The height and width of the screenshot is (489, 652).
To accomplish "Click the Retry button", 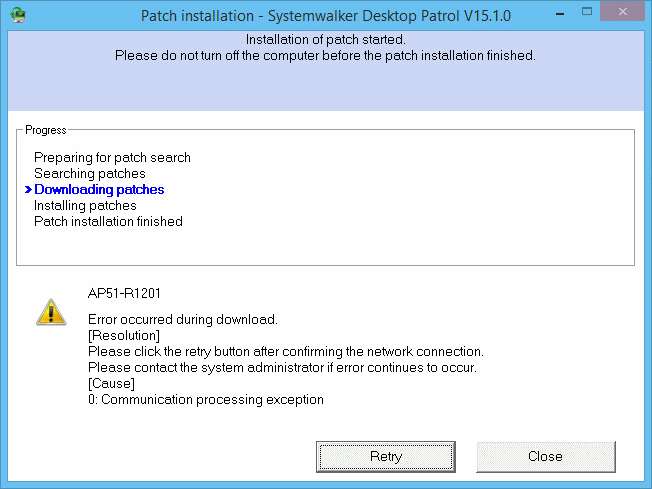I will [x=385, y=457].
